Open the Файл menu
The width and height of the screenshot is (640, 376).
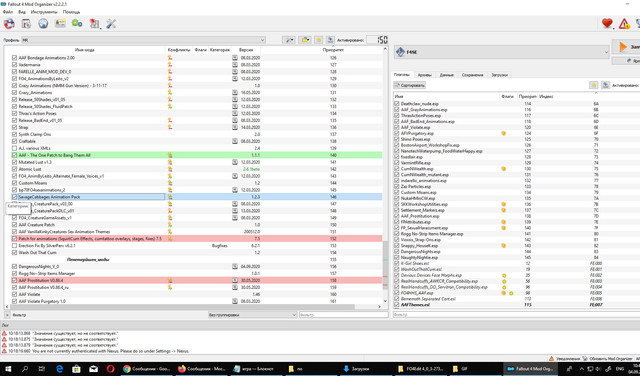tap(7, 12)
